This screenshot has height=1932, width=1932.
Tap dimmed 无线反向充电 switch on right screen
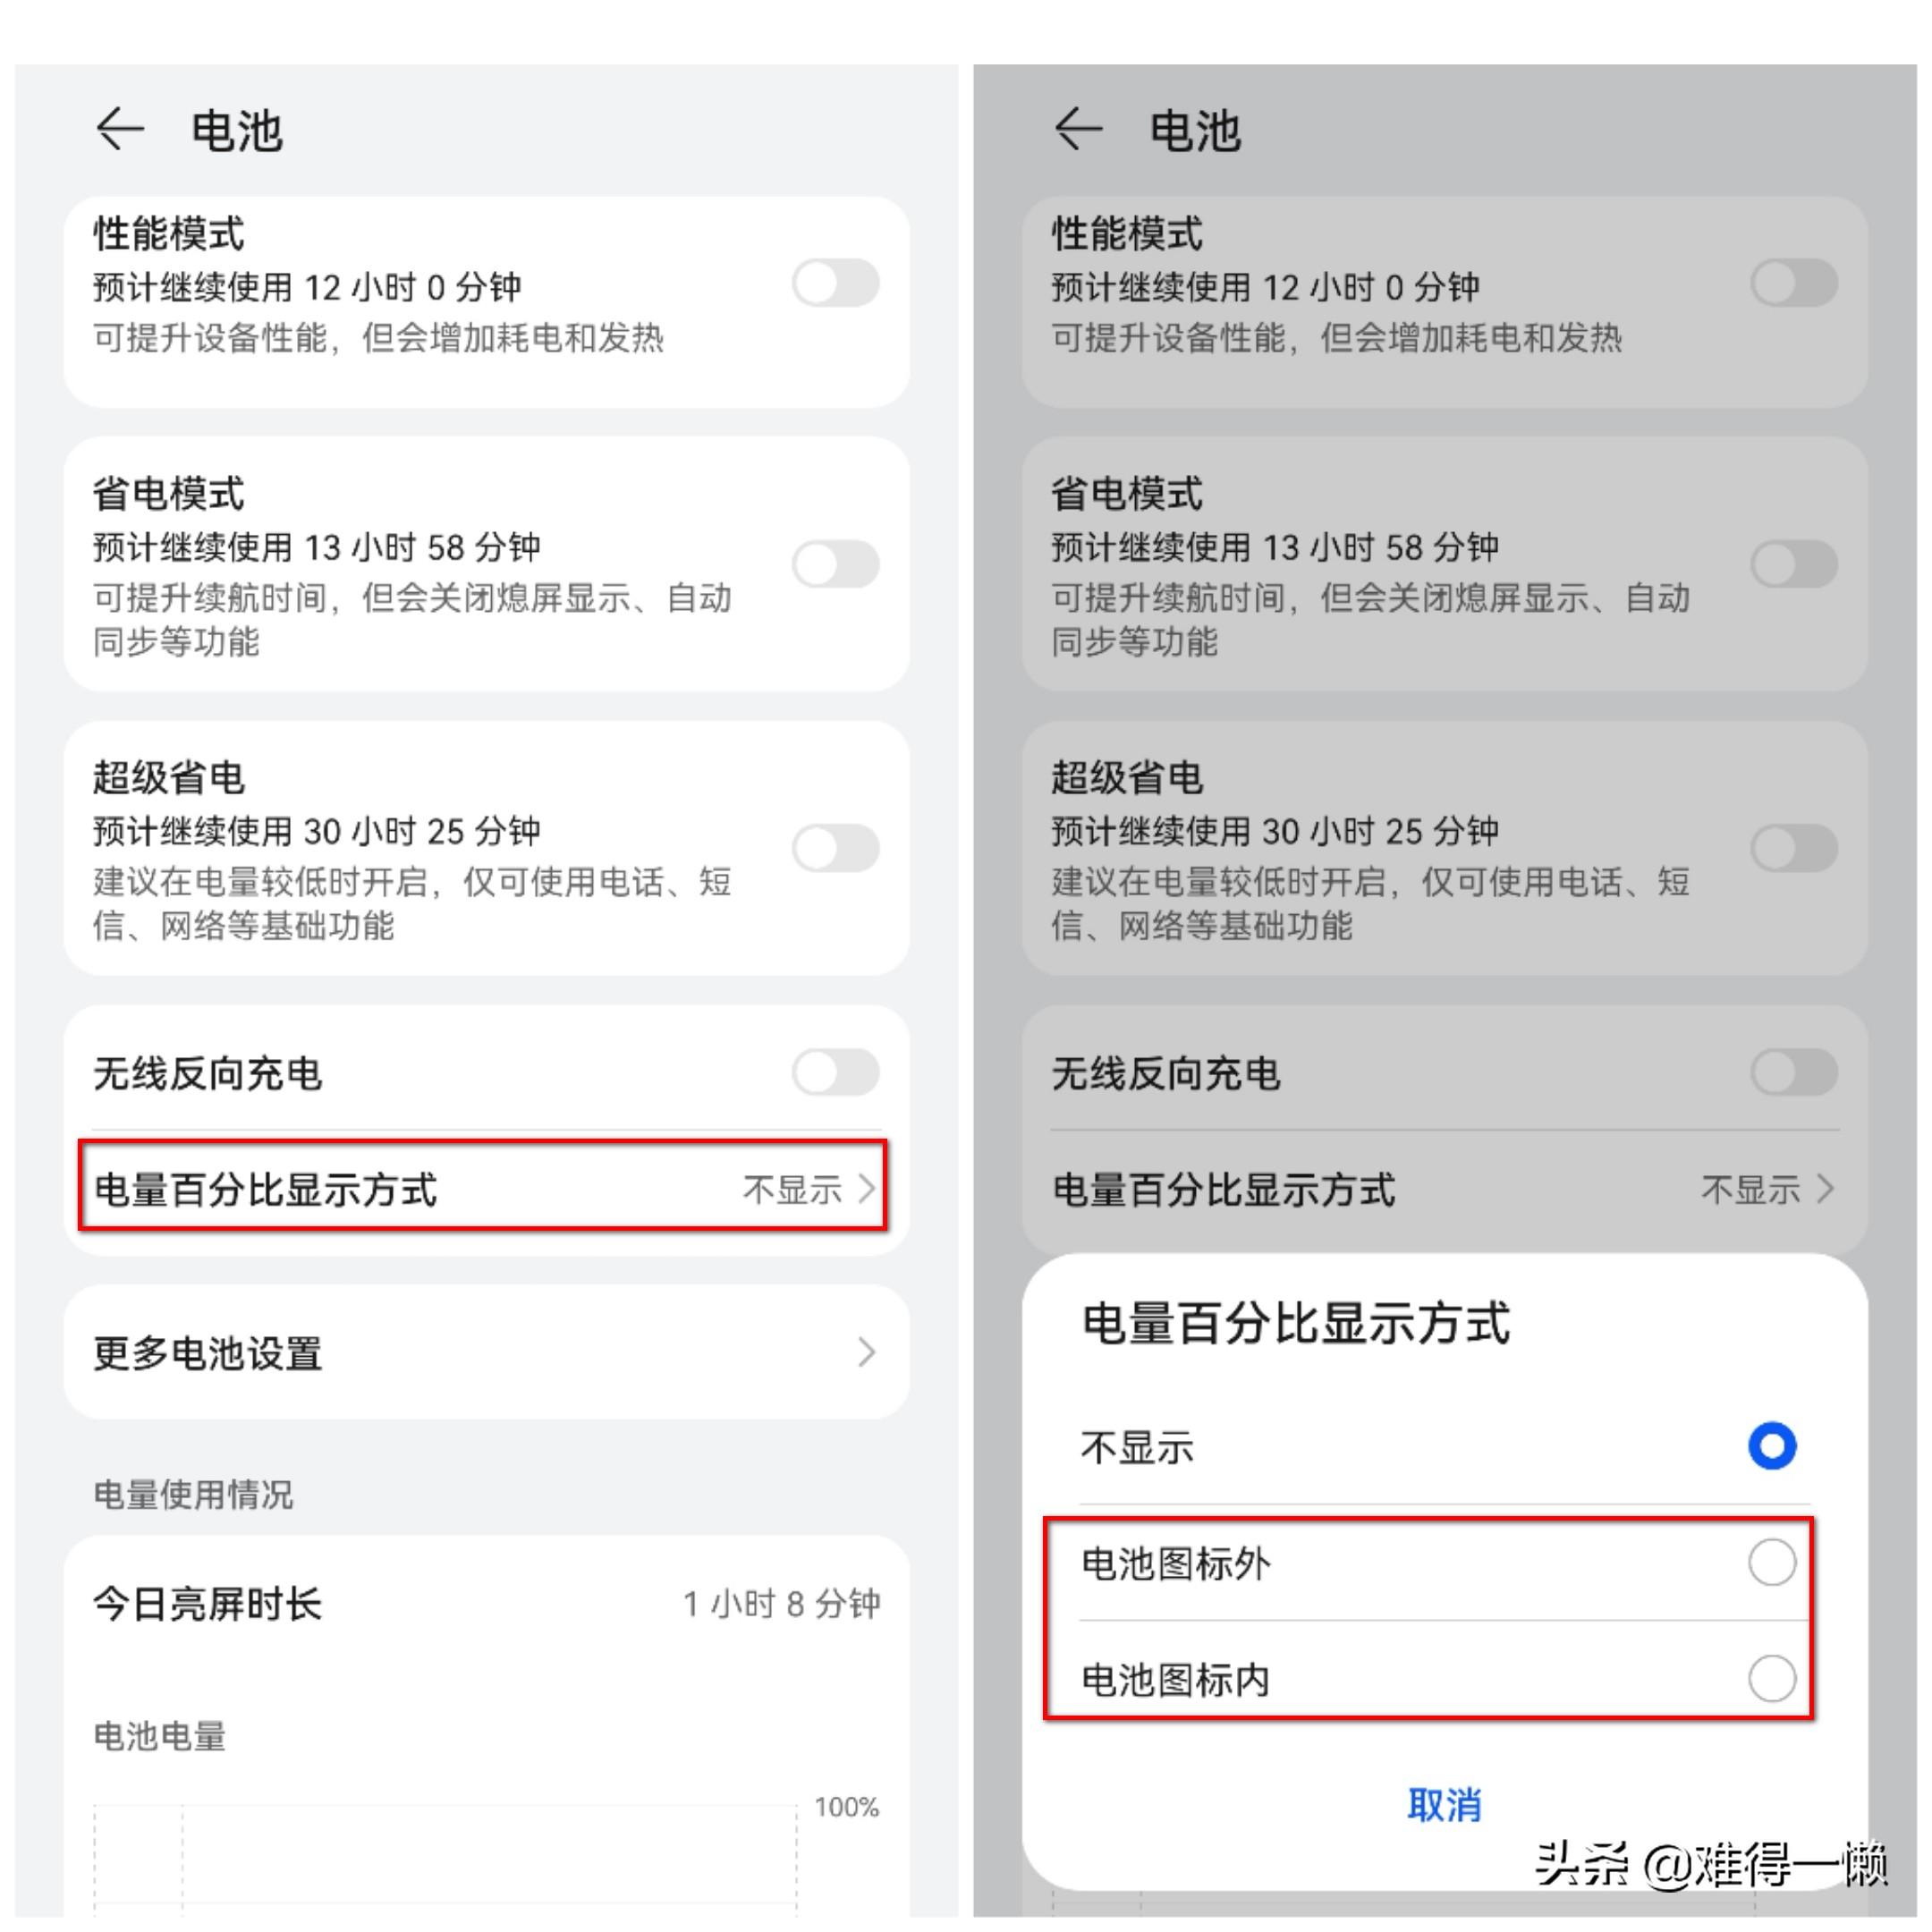(x=1794, y=1073)
